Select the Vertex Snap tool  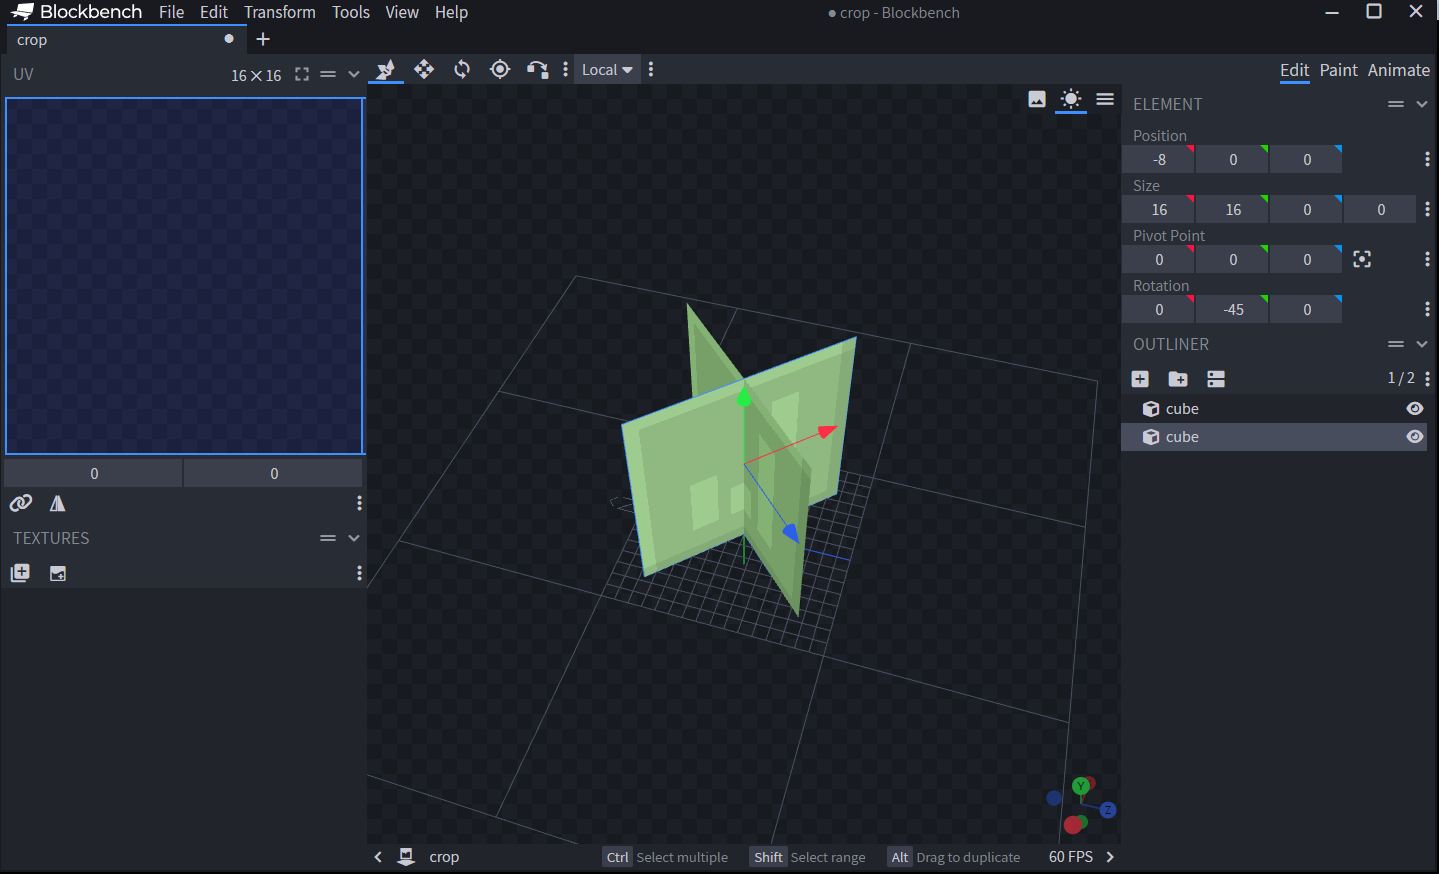[x=537, y=69]
